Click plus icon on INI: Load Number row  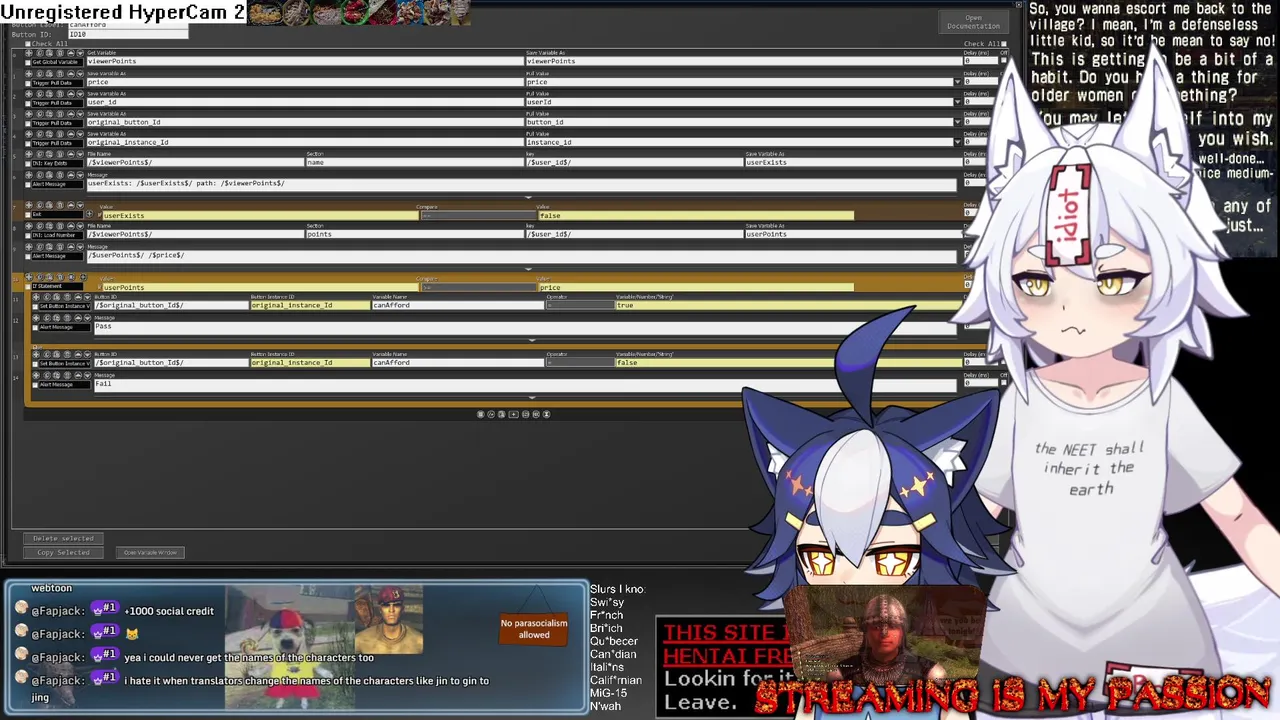coord(28,226)
